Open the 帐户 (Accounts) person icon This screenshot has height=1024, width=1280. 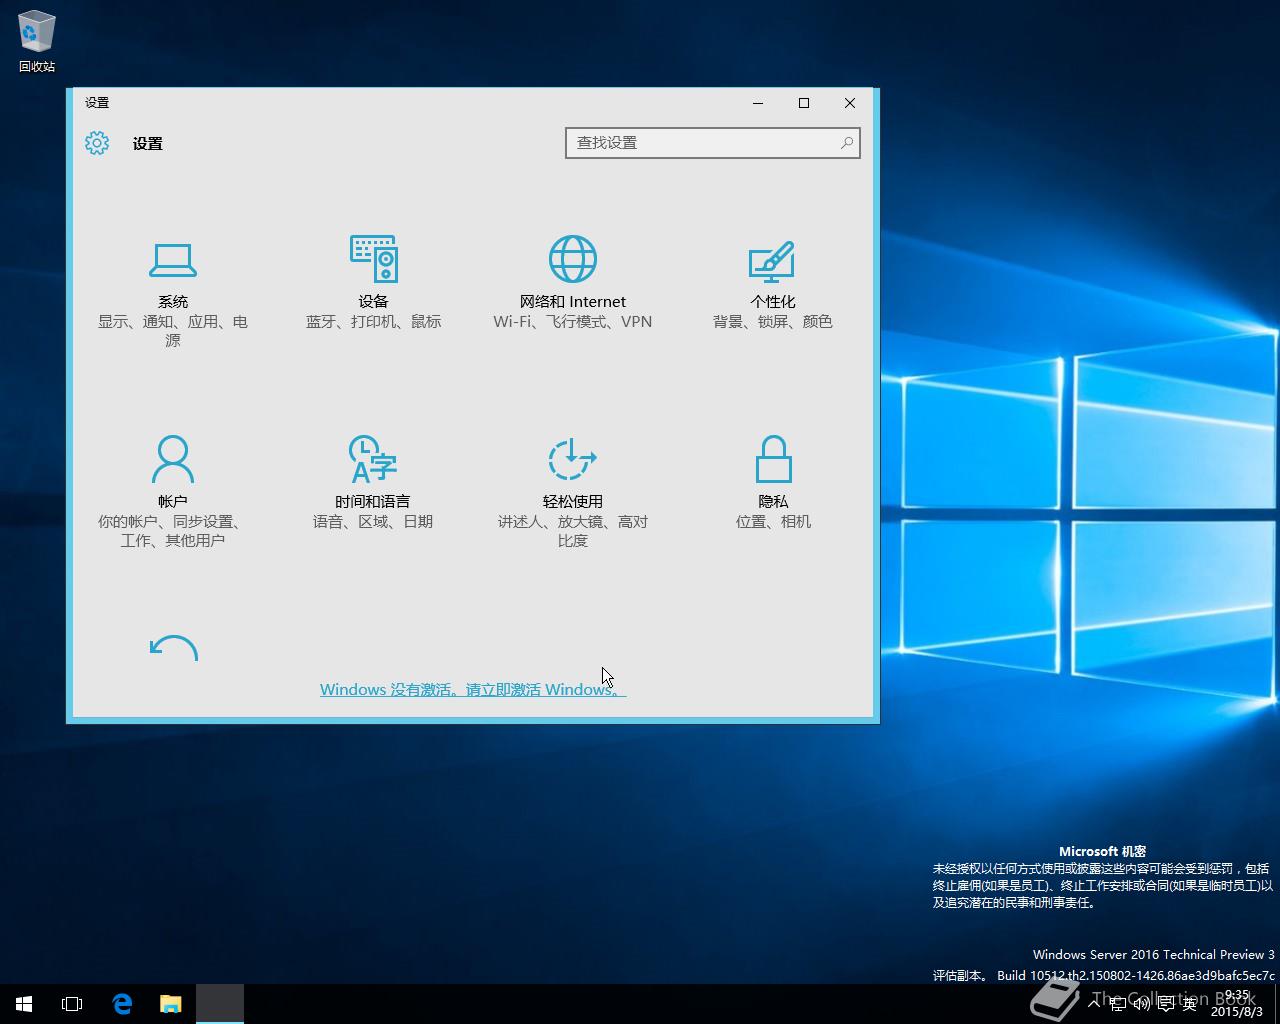coord(172,459)
